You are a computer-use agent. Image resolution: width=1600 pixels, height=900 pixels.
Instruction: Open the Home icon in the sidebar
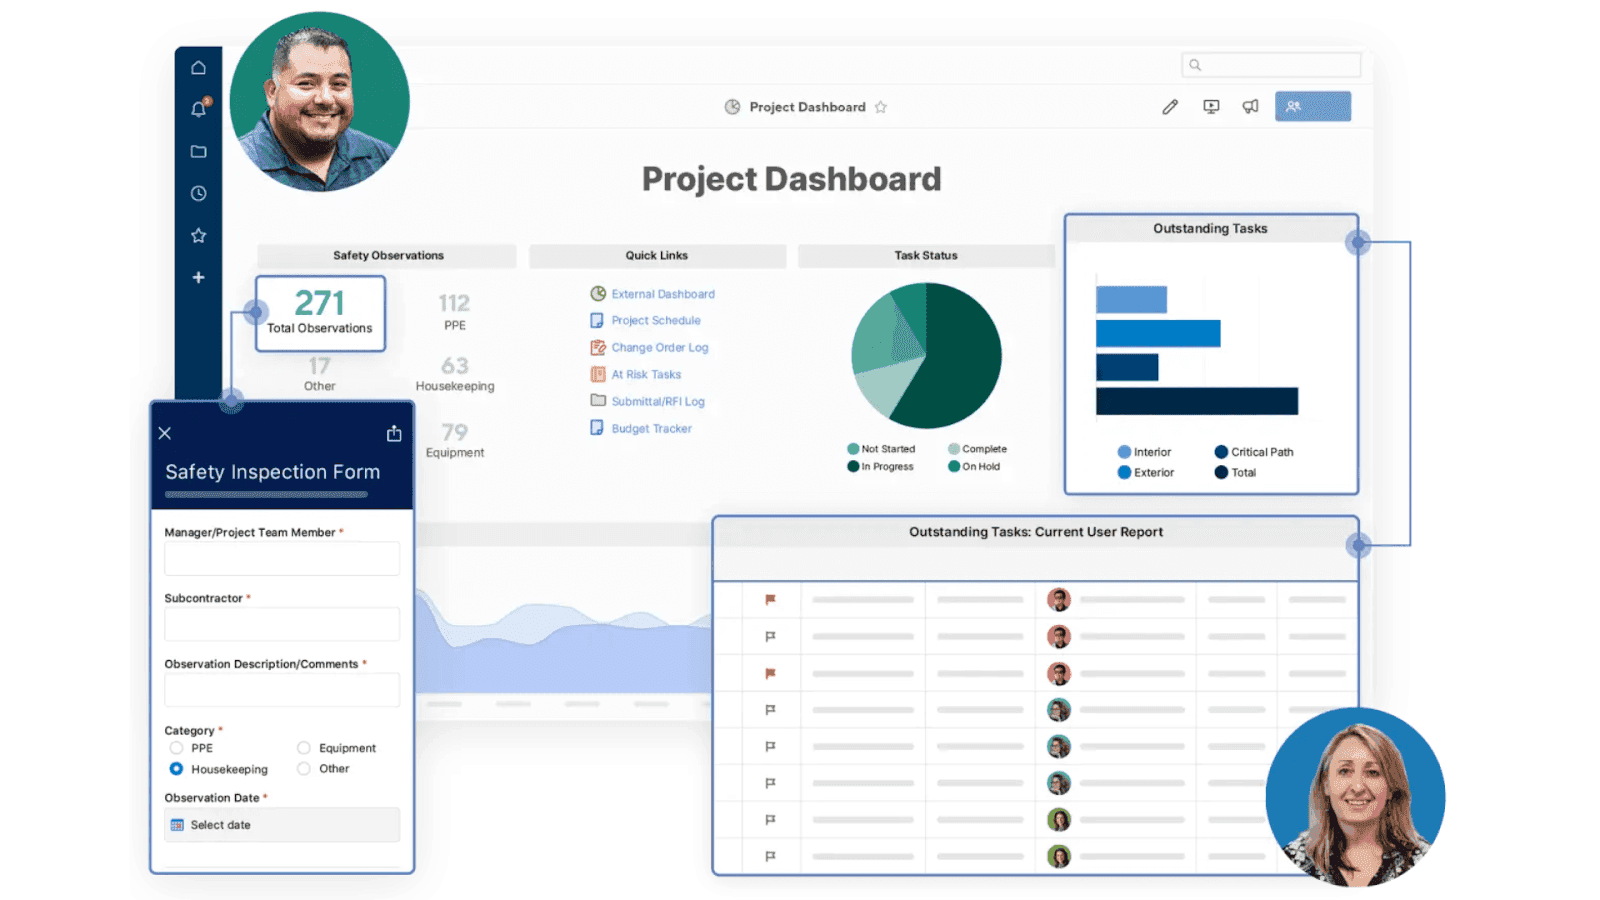pyautogui.click(x=198, y=66)
